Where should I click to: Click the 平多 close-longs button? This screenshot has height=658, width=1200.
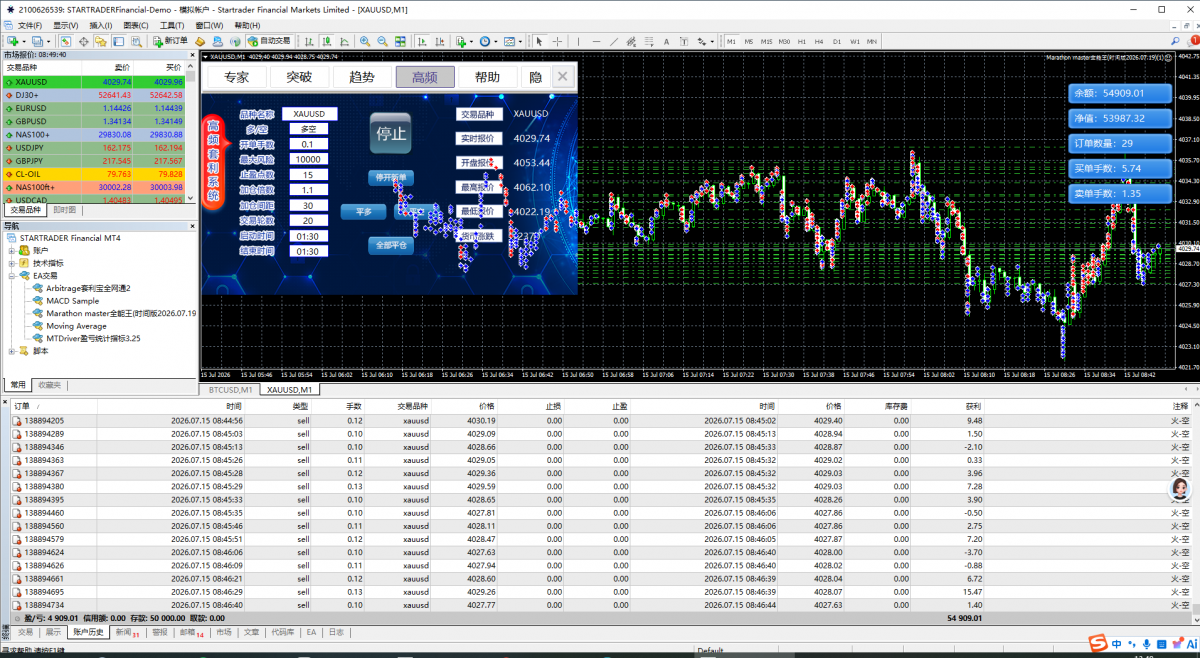364,211
